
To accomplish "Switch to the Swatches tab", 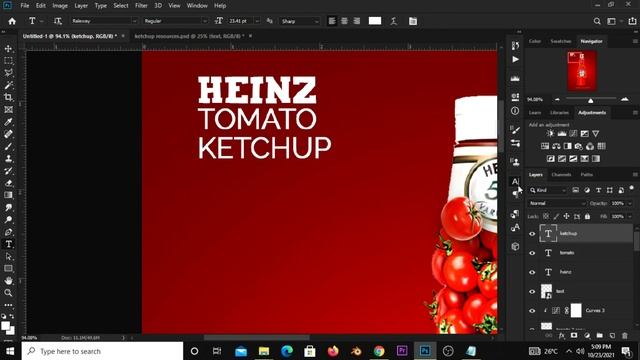I will click(x=561, y=41).
